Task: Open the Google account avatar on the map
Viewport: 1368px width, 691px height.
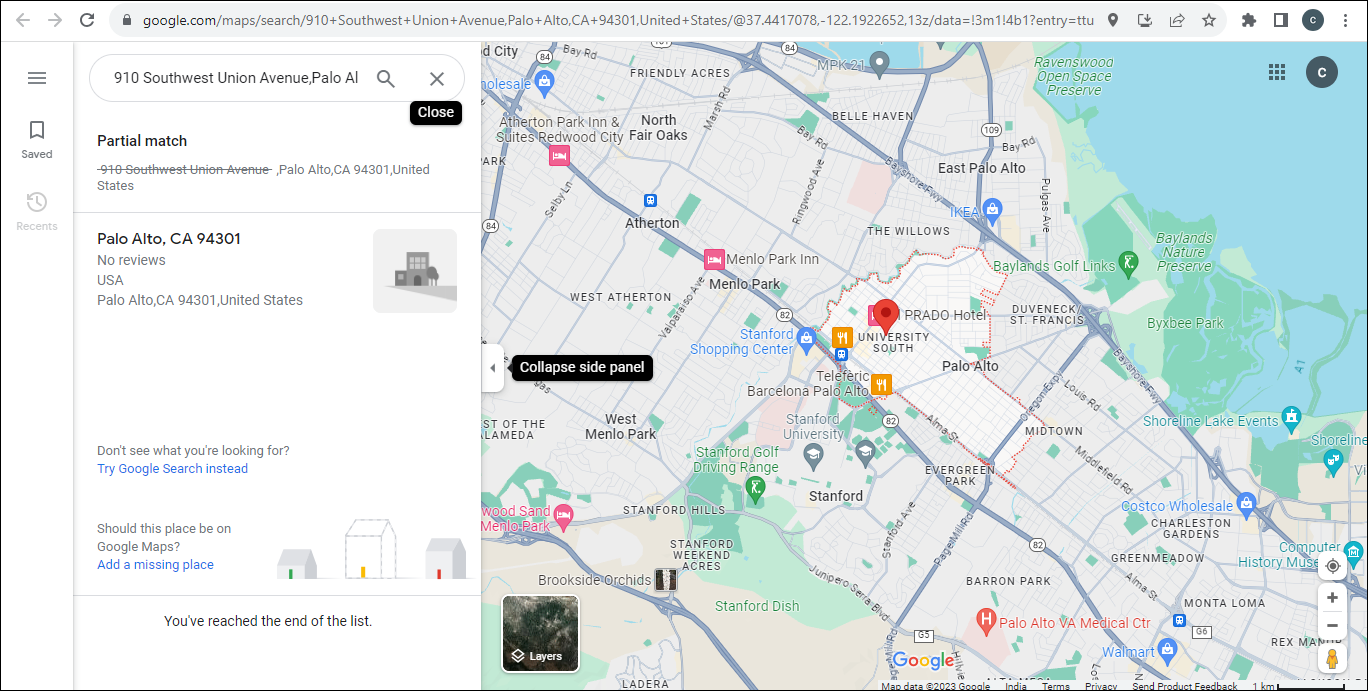Action: [x=1322, y=72]
